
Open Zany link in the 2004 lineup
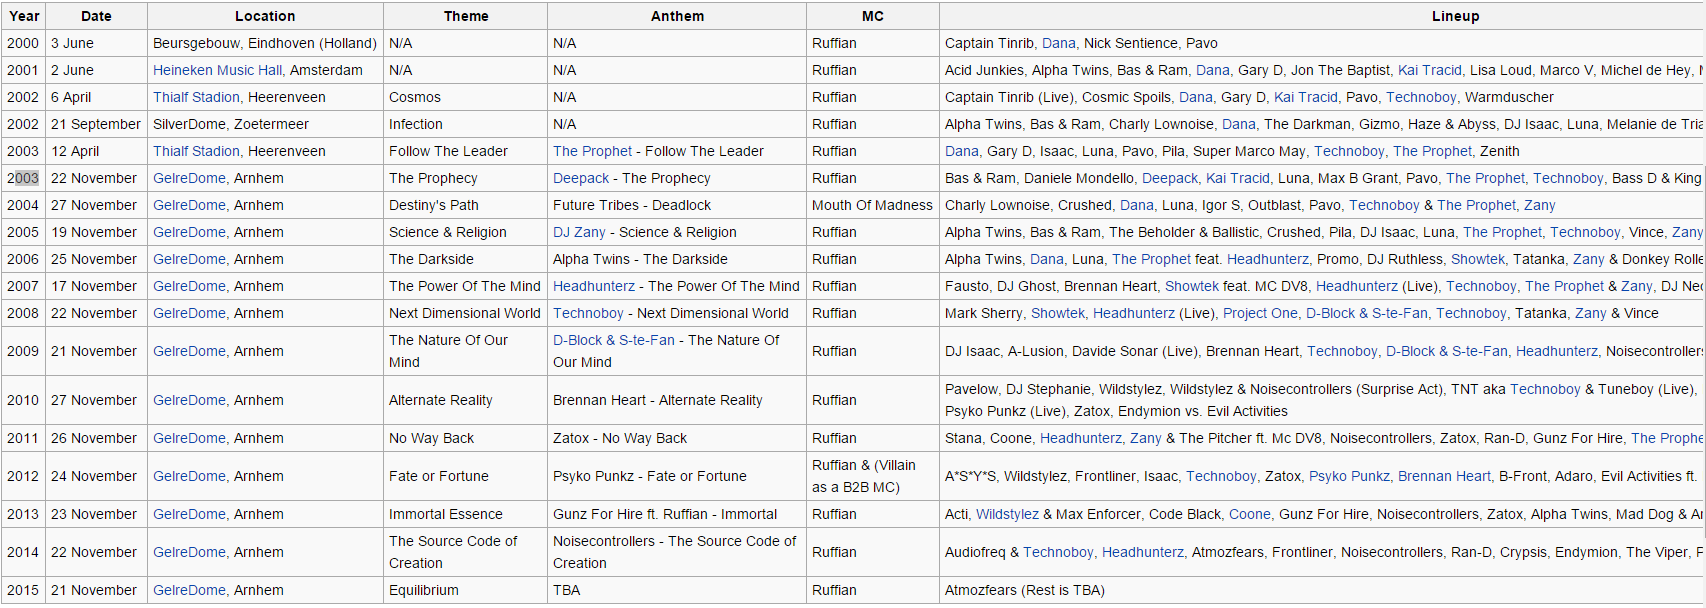coord(1540,205)
